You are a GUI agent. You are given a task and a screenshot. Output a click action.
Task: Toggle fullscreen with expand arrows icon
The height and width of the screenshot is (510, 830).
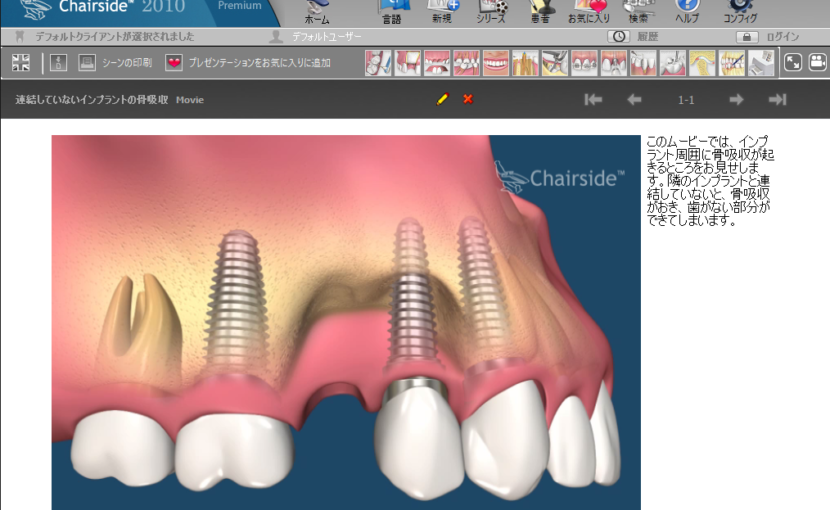point(792,63)
